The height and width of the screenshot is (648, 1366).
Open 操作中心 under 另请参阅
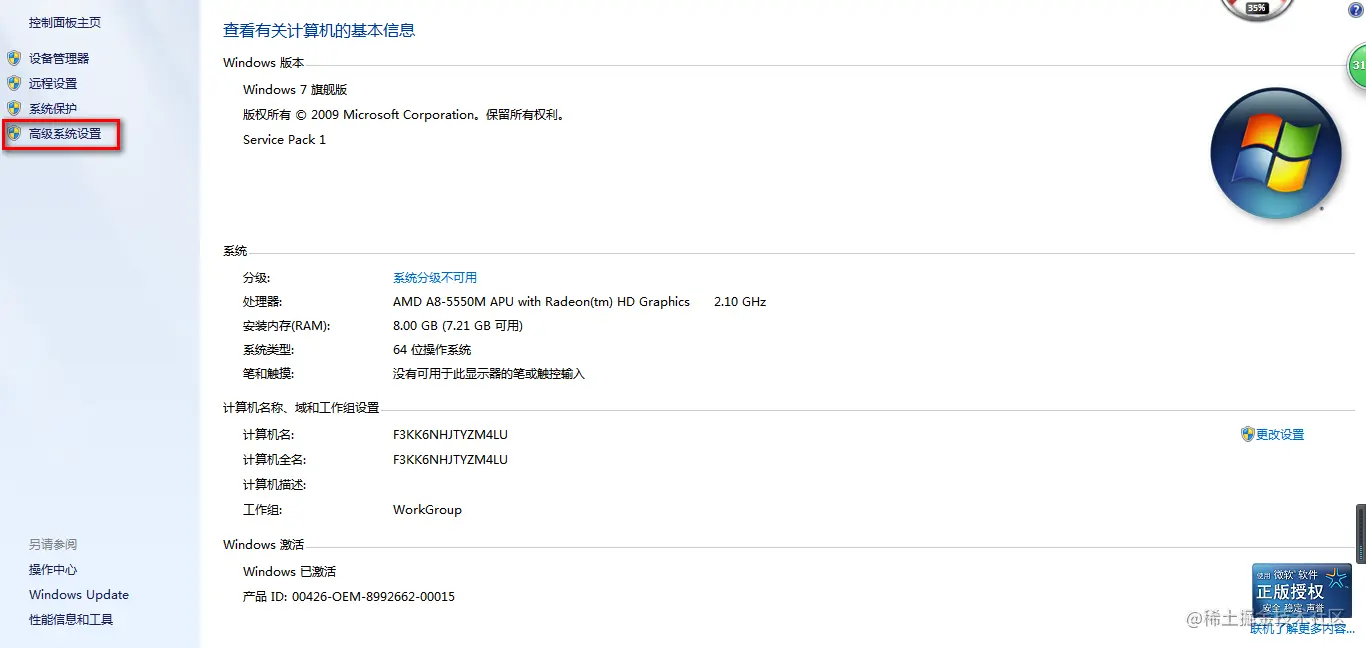(x=53, y=569)
